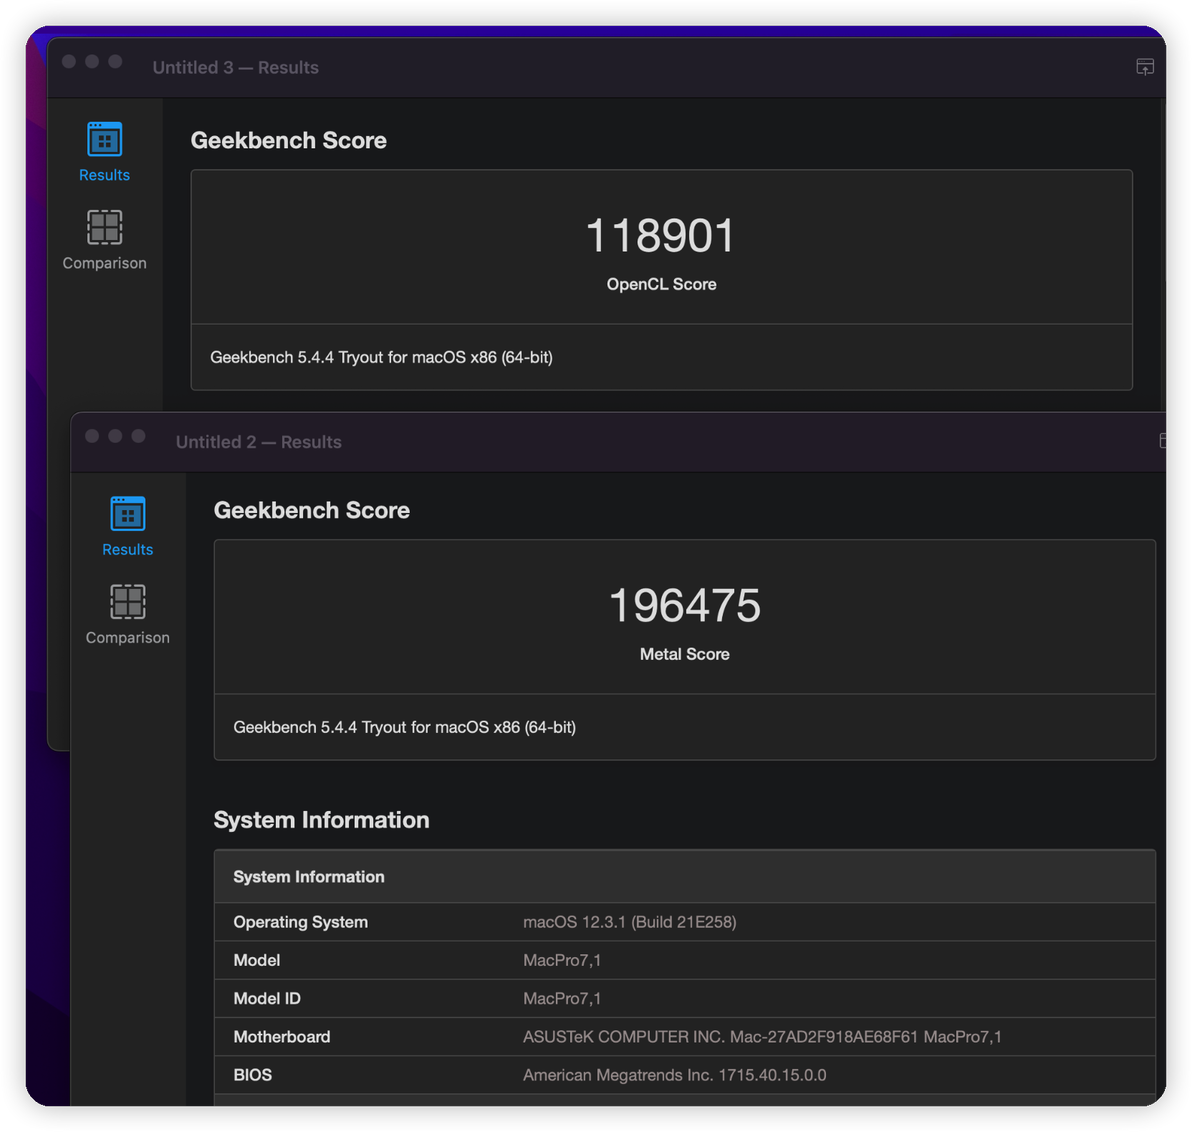Click the Operating System row label
Viewport: 1192px width, 1132px height.
point(300,922)
